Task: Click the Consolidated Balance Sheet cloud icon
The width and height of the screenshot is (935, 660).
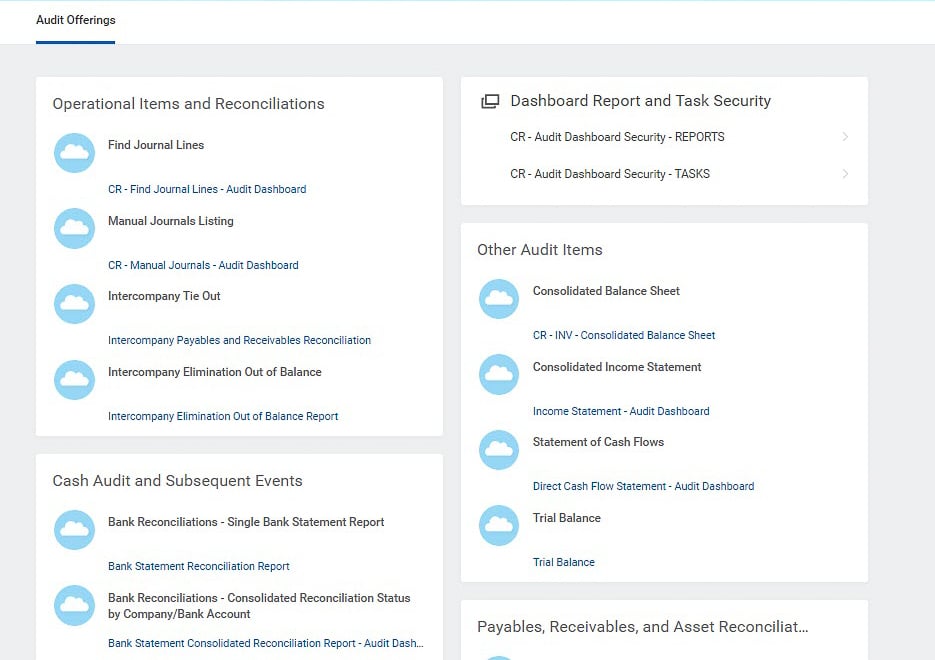Action: click(x=498, y=298)
